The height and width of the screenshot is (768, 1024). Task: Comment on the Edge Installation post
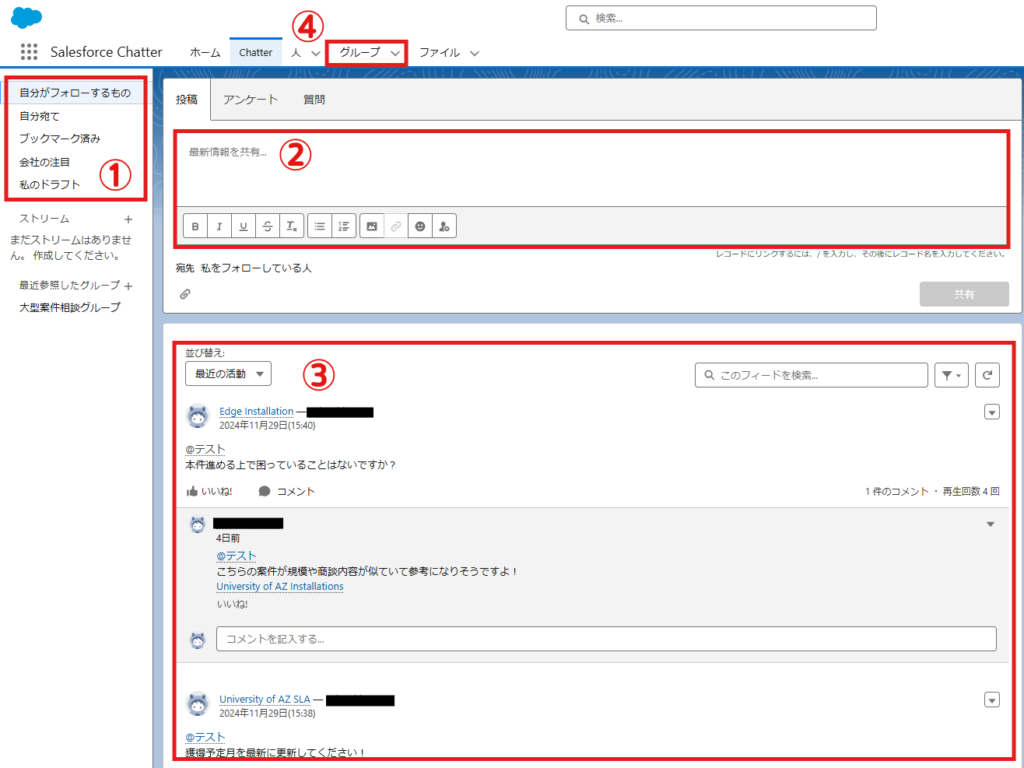click(287, 491)
